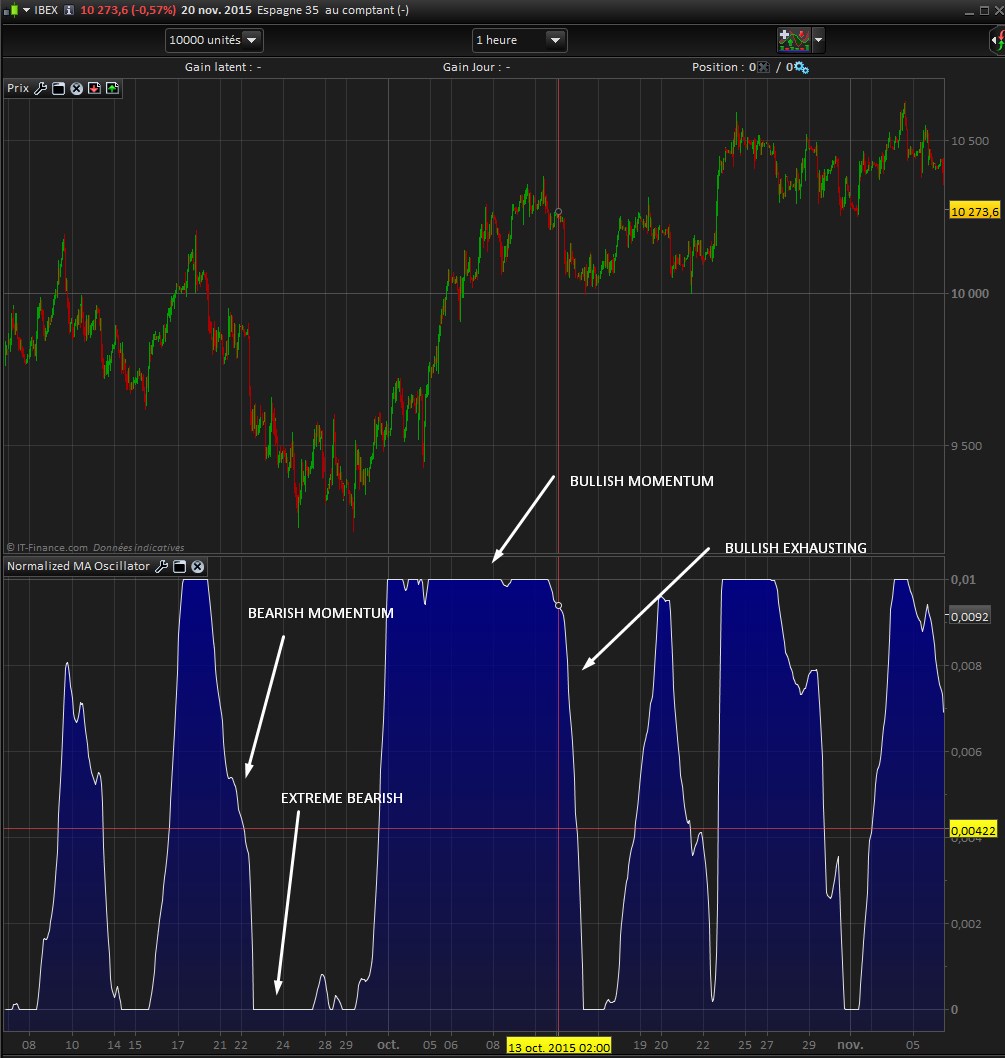Expand the instrument menu arrow next to IBEX
The width and height of the screenshot is (1005, 1058).
[26, 10]
